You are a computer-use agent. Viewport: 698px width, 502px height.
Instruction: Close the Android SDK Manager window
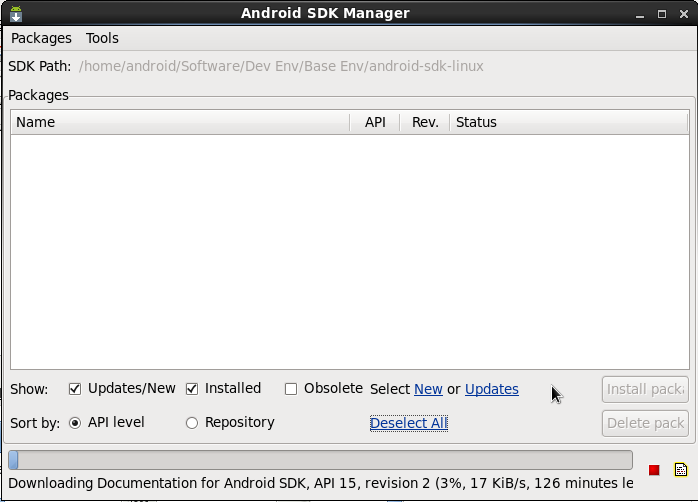[x=681, y=14]
